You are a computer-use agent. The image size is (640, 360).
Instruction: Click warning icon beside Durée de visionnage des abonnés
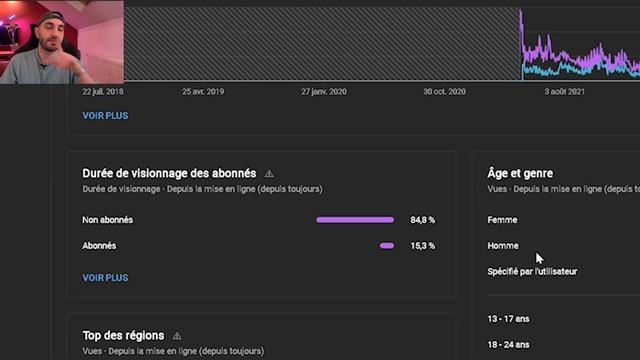coord(269,174)
